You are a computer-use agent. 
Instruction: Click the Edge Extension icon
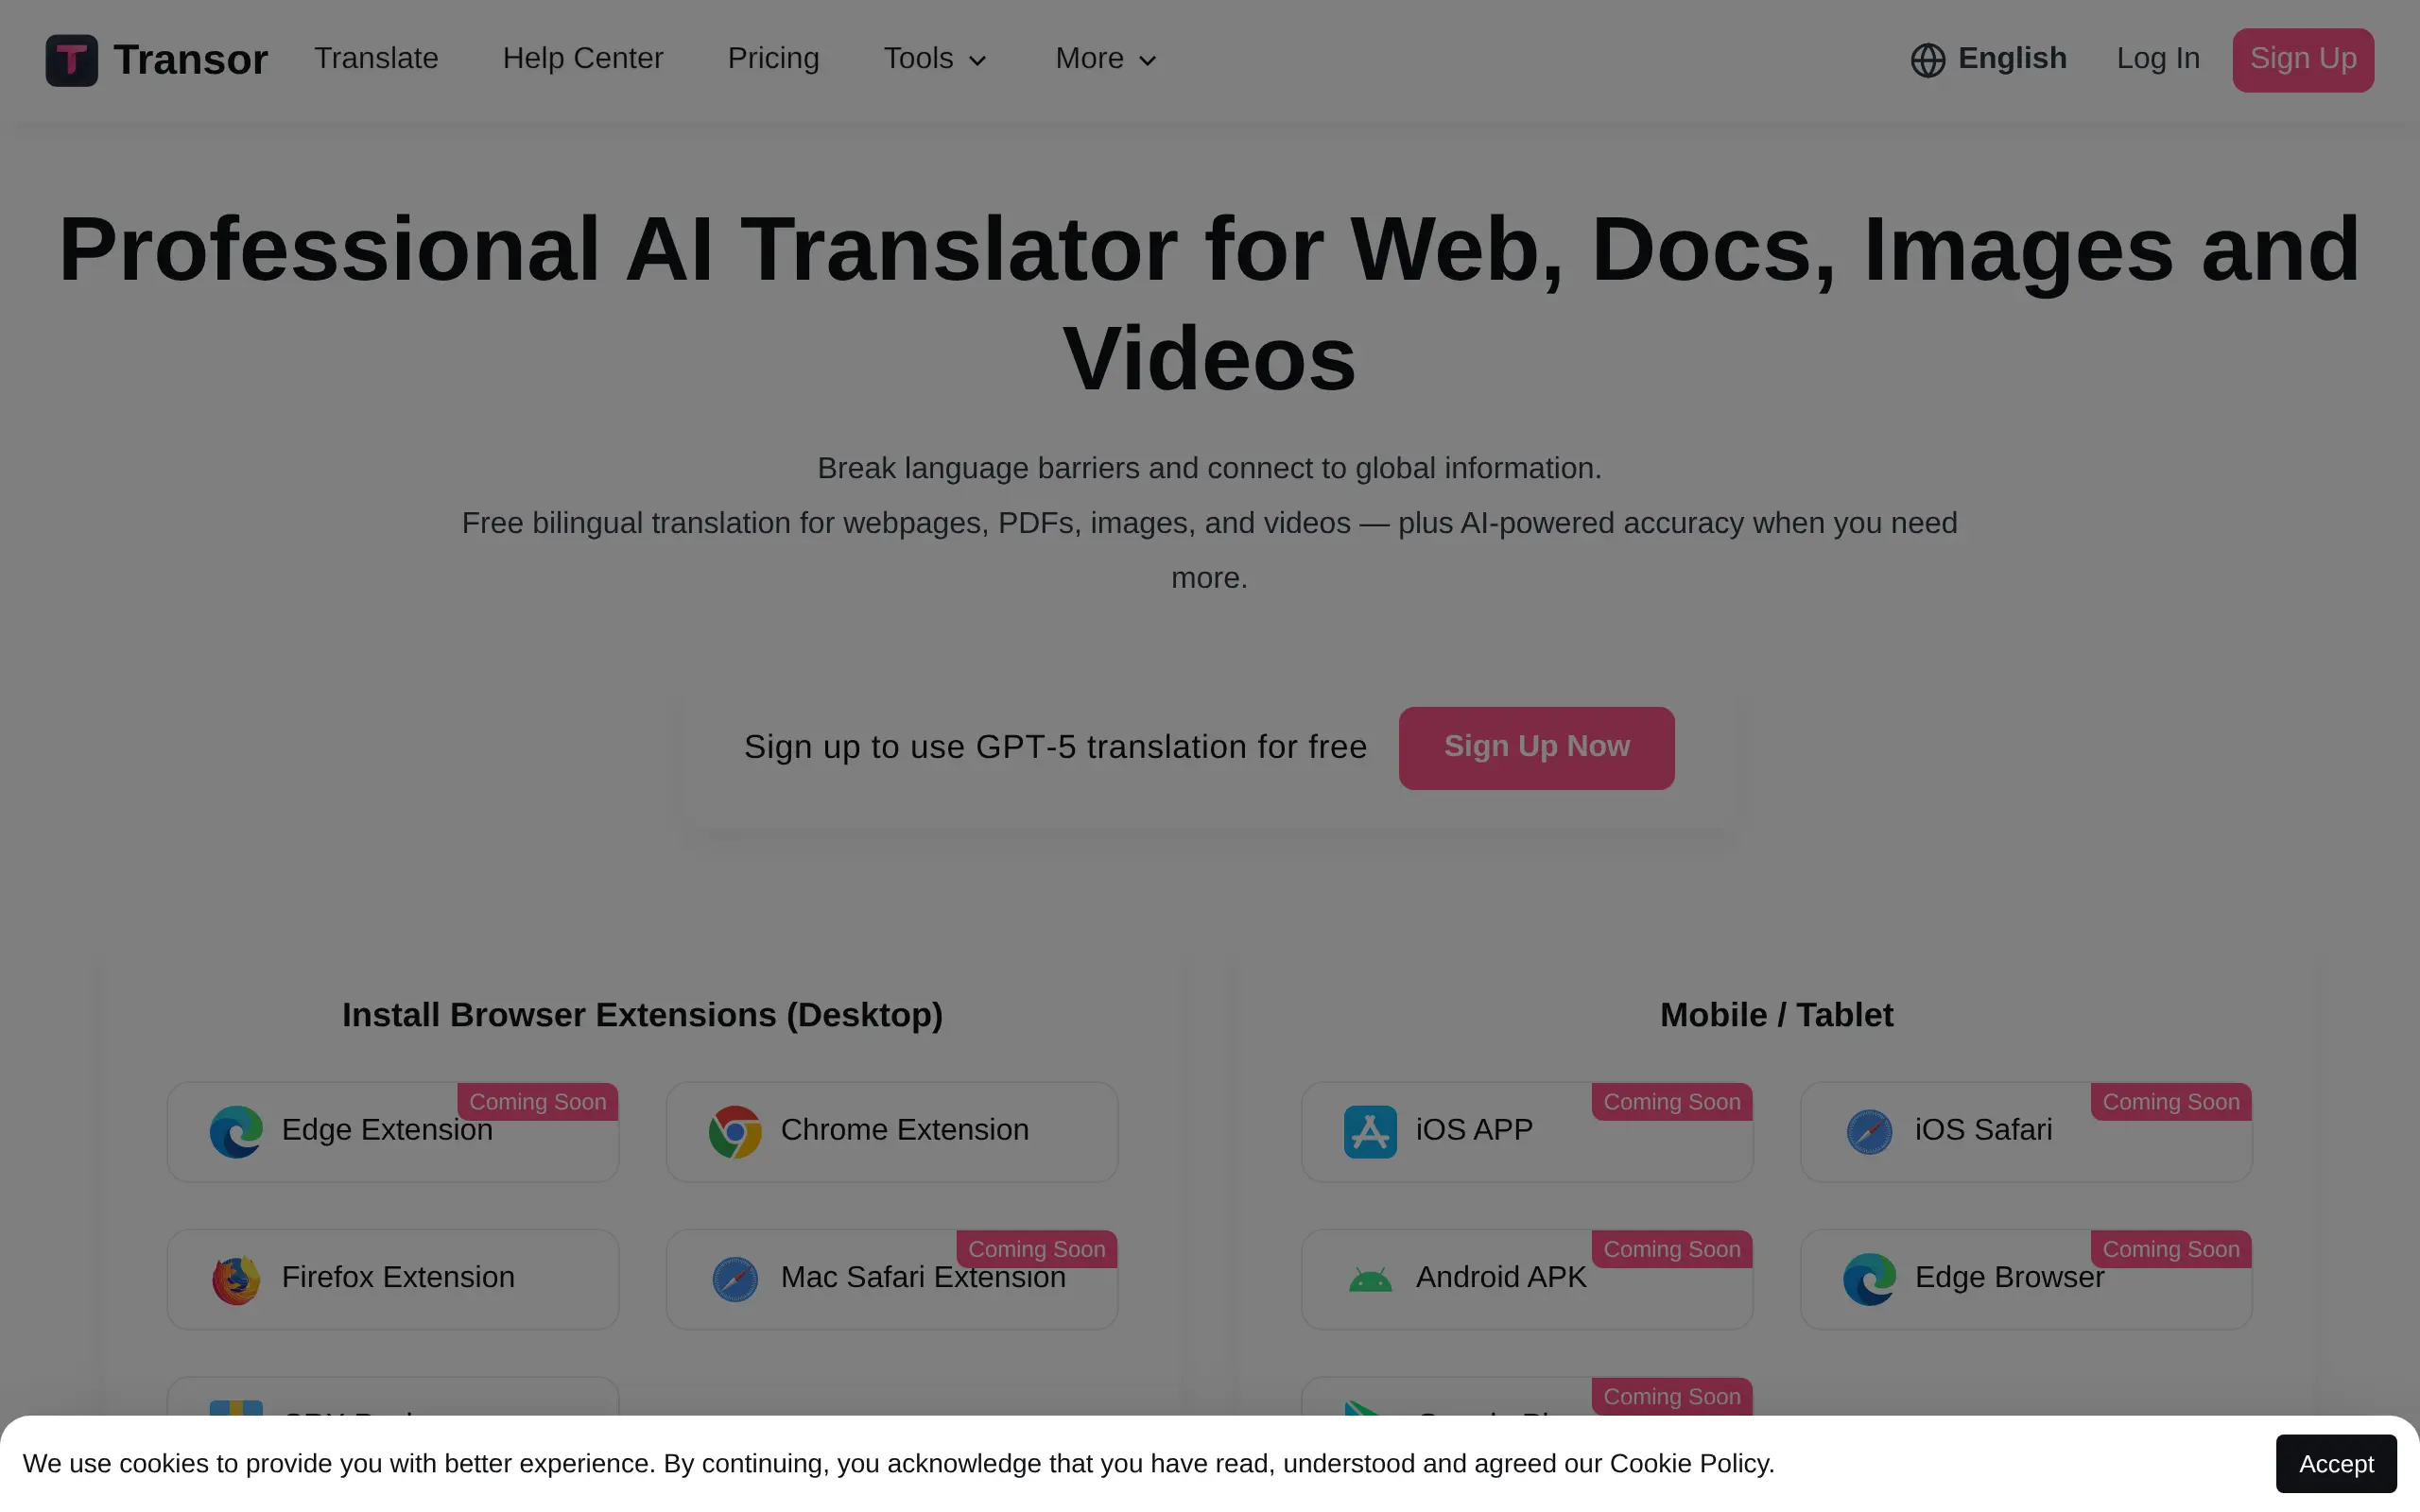tap(236, 1131)
